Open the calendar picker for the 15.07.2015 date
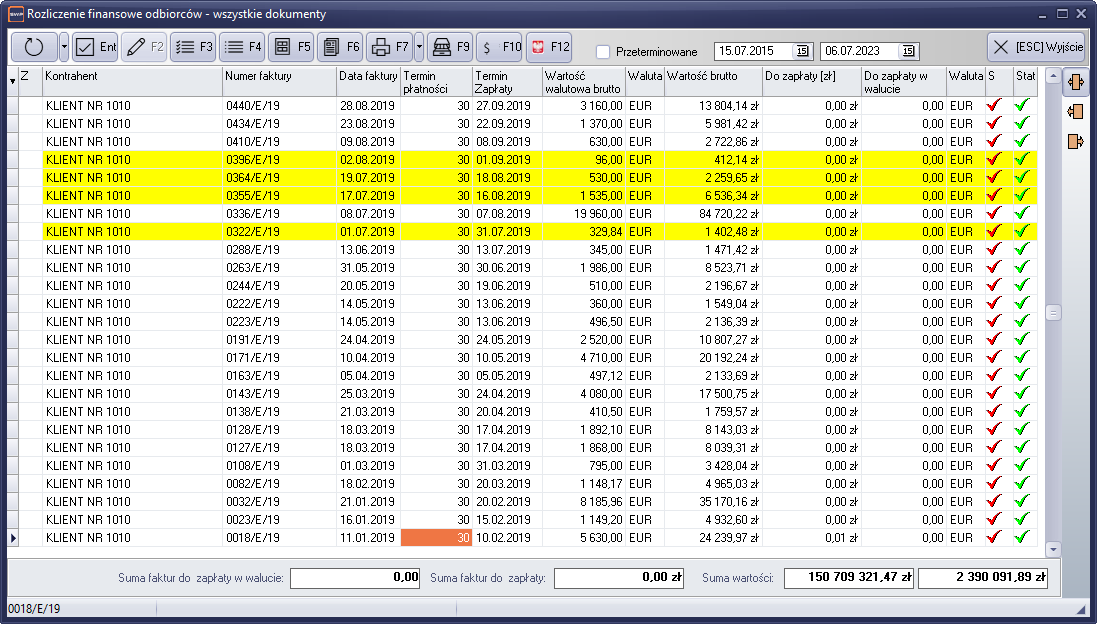The image size is (1097, 624). (x=802, y=51)
